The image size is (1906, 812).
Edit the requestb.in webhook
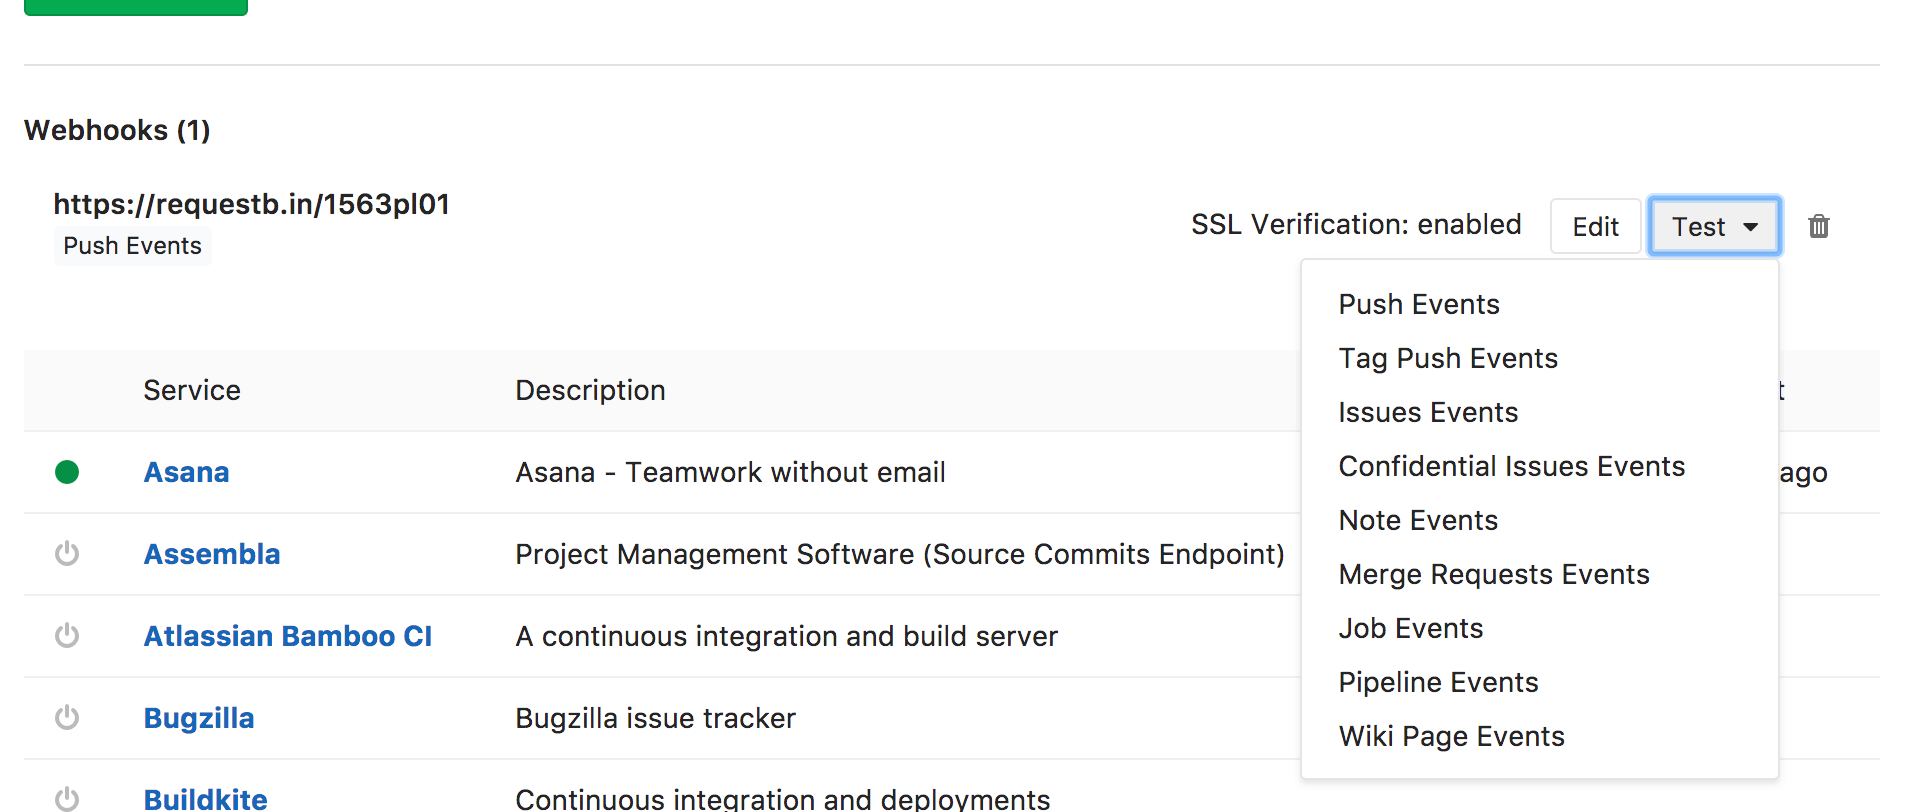[1594, 227]
